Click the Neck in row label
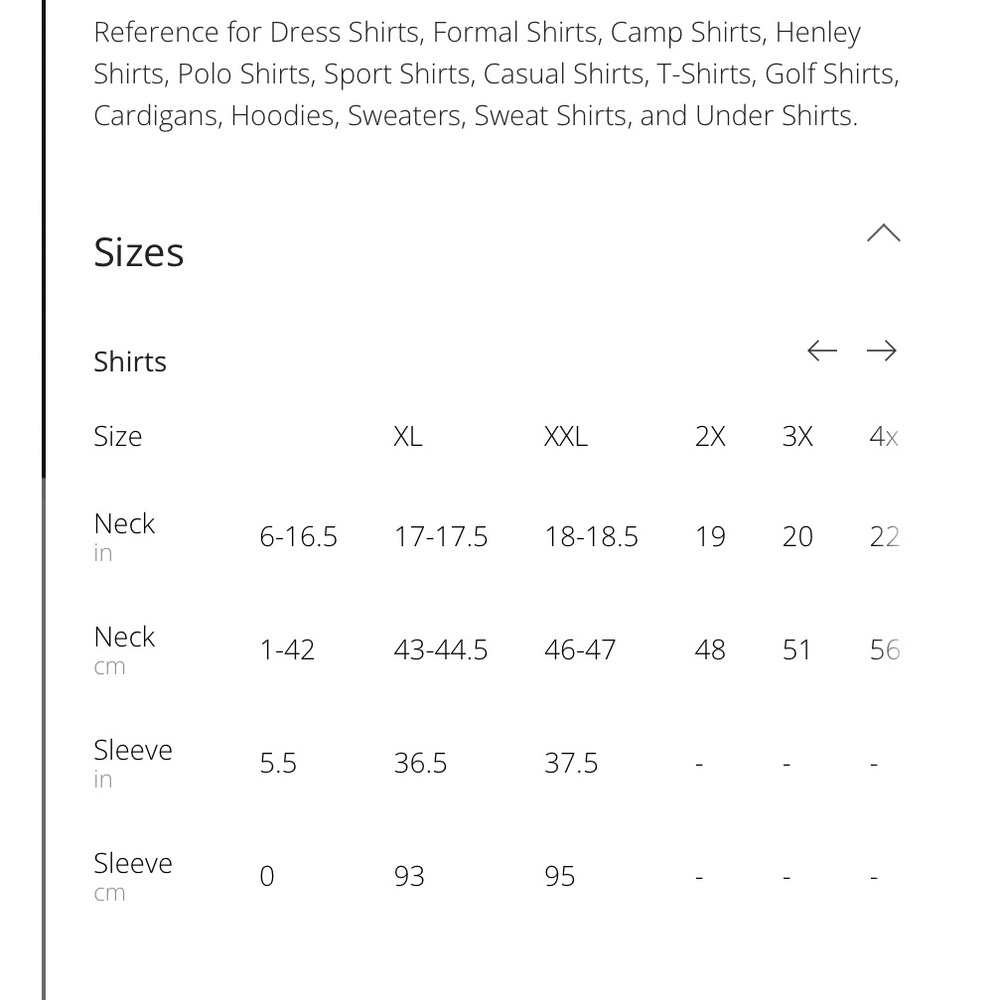This screenshot has height=1000, width=1000. pos(124,536)
